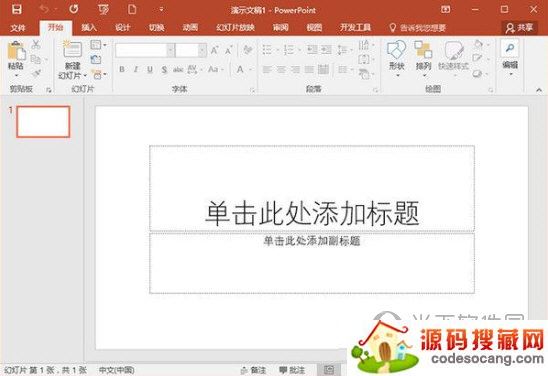
Task: Switch to the 插入 (Insert) tab
Action: tap(89, 28)
